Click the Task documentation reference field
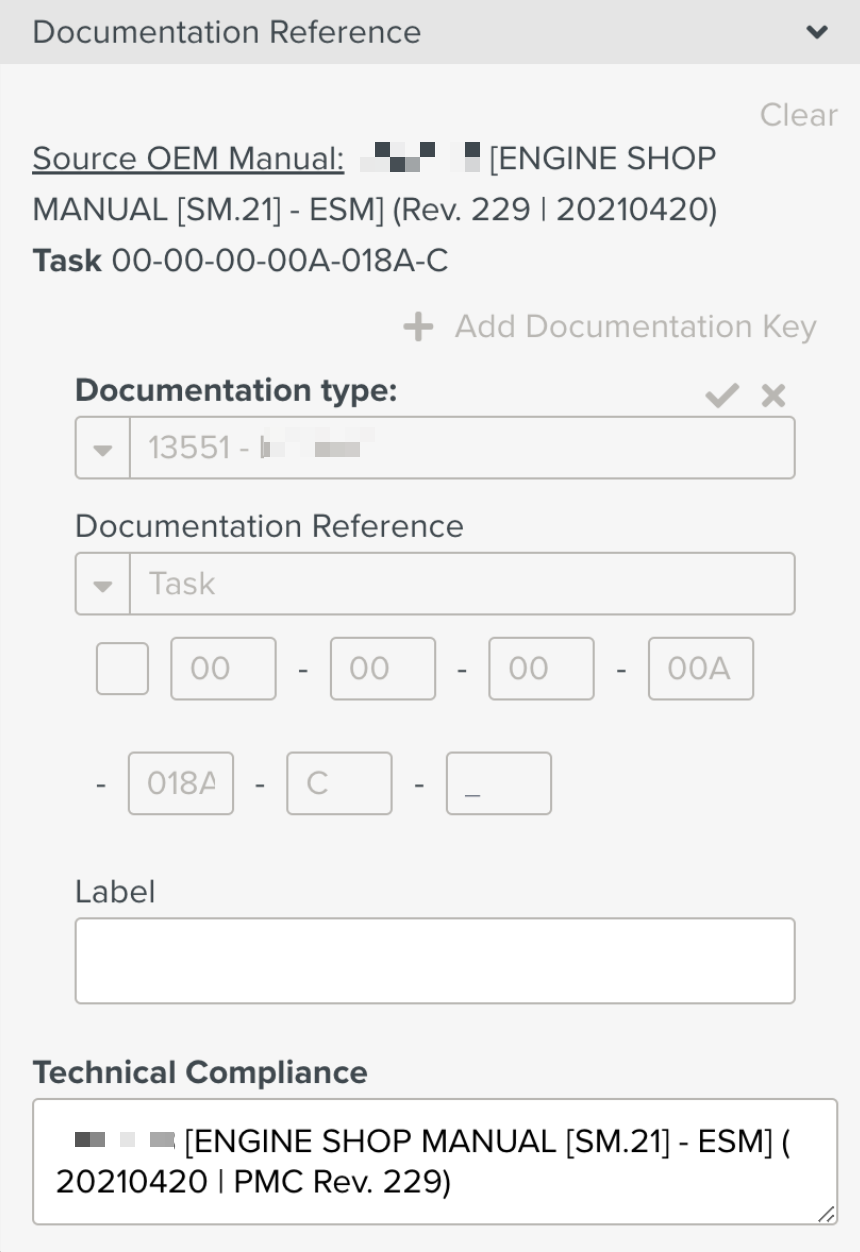Viewport: 860px width, 1252px height. click(462, 584)
